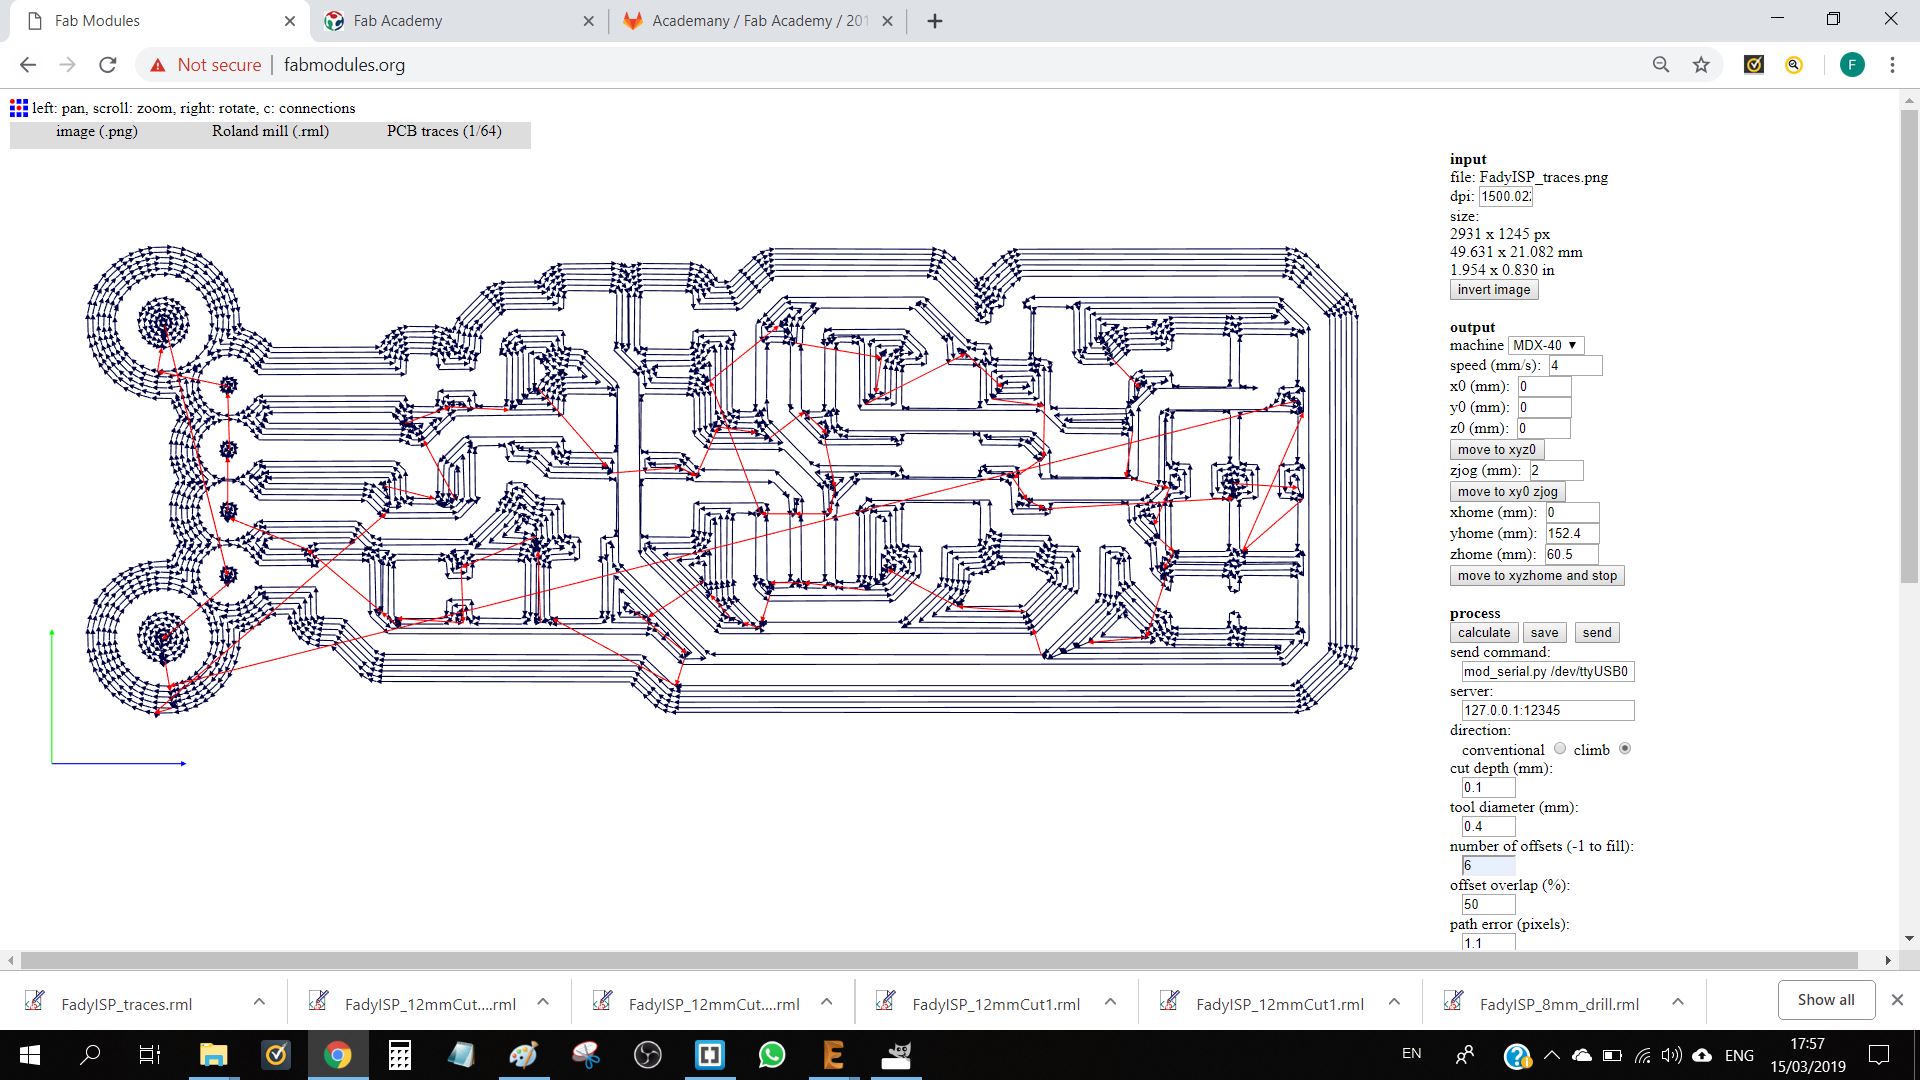Open the machine dropdown set to MDX-40

click(x=1546, y=345)
